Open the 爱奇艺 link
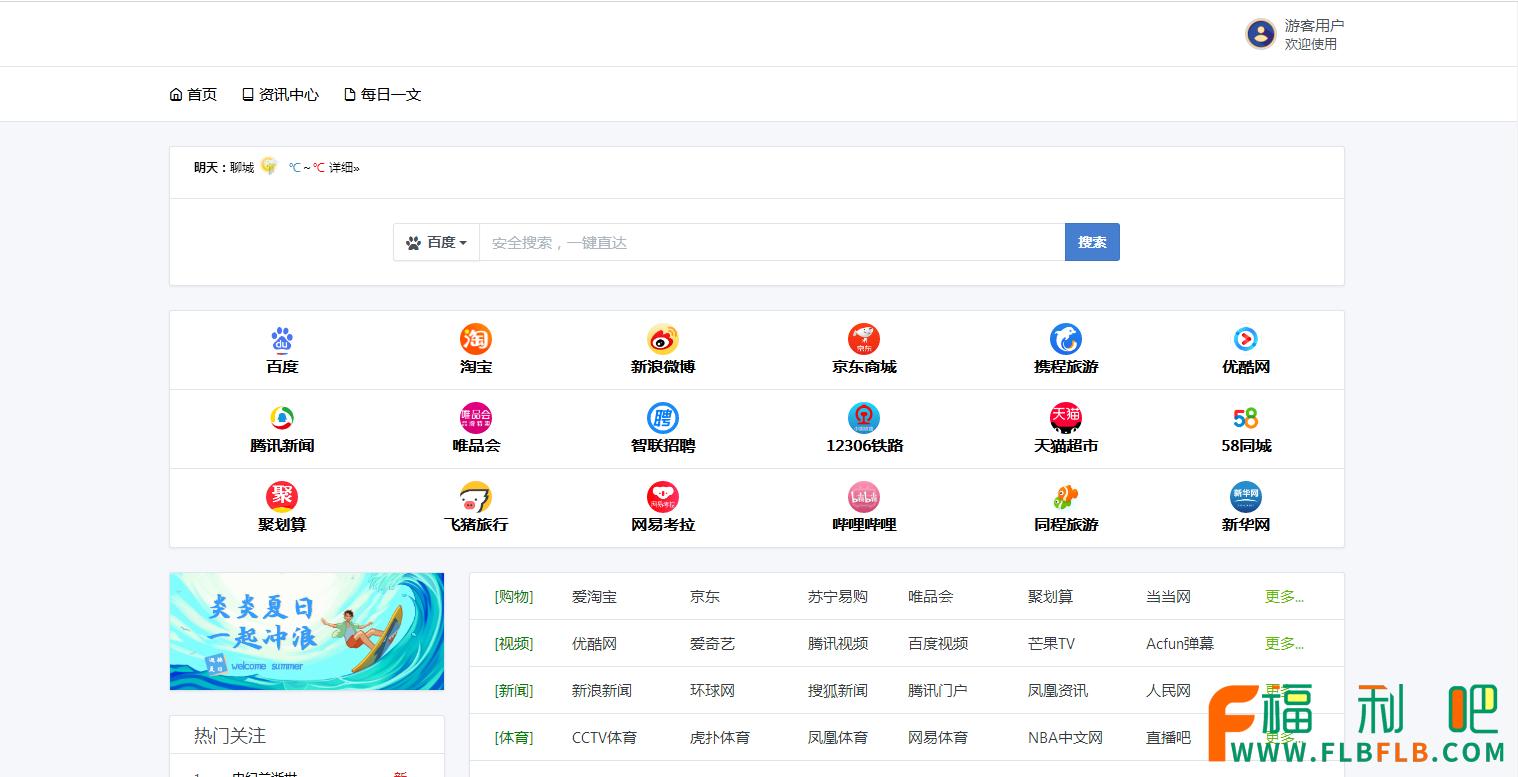 pyautogui.click(x=712, y=644)
